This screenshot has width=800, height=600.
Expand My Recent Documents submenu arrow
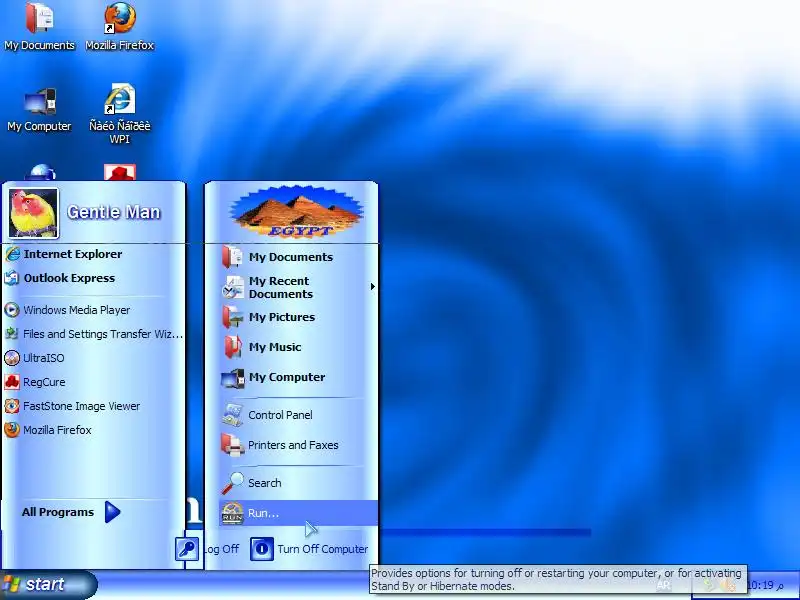(373, 287)
